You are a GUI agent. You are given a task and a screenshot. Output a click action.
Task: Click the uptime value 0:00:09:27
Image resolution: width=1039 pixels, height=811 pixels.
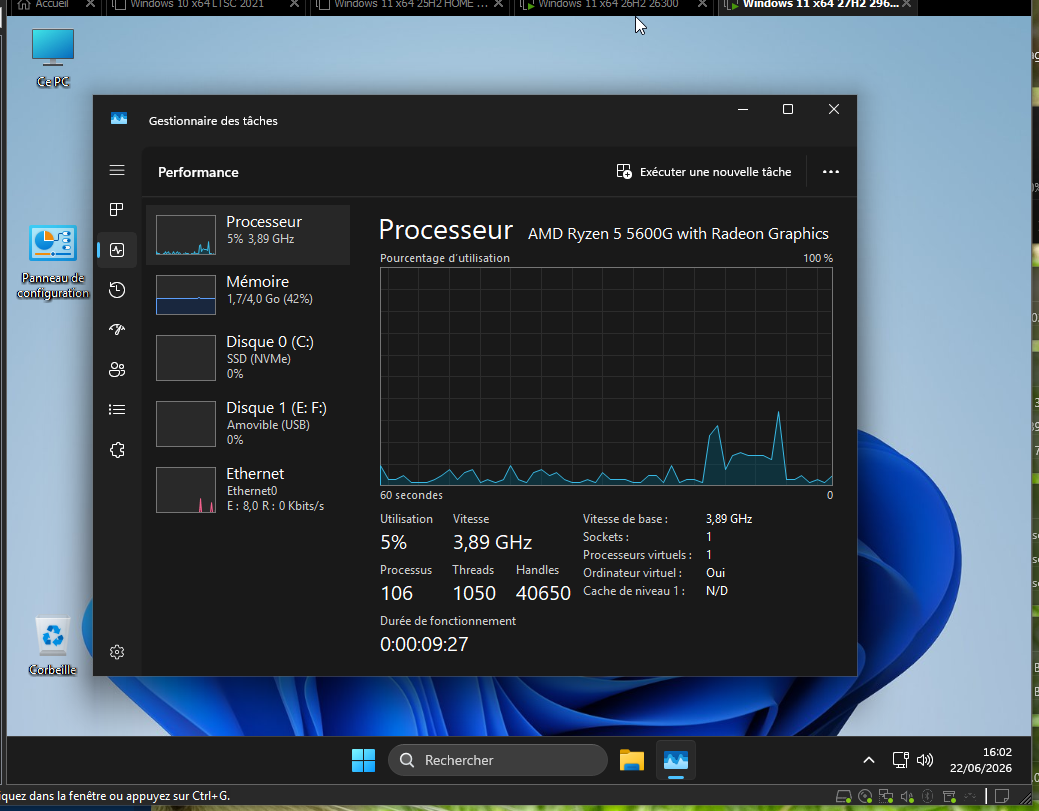[x=424, y=644]
